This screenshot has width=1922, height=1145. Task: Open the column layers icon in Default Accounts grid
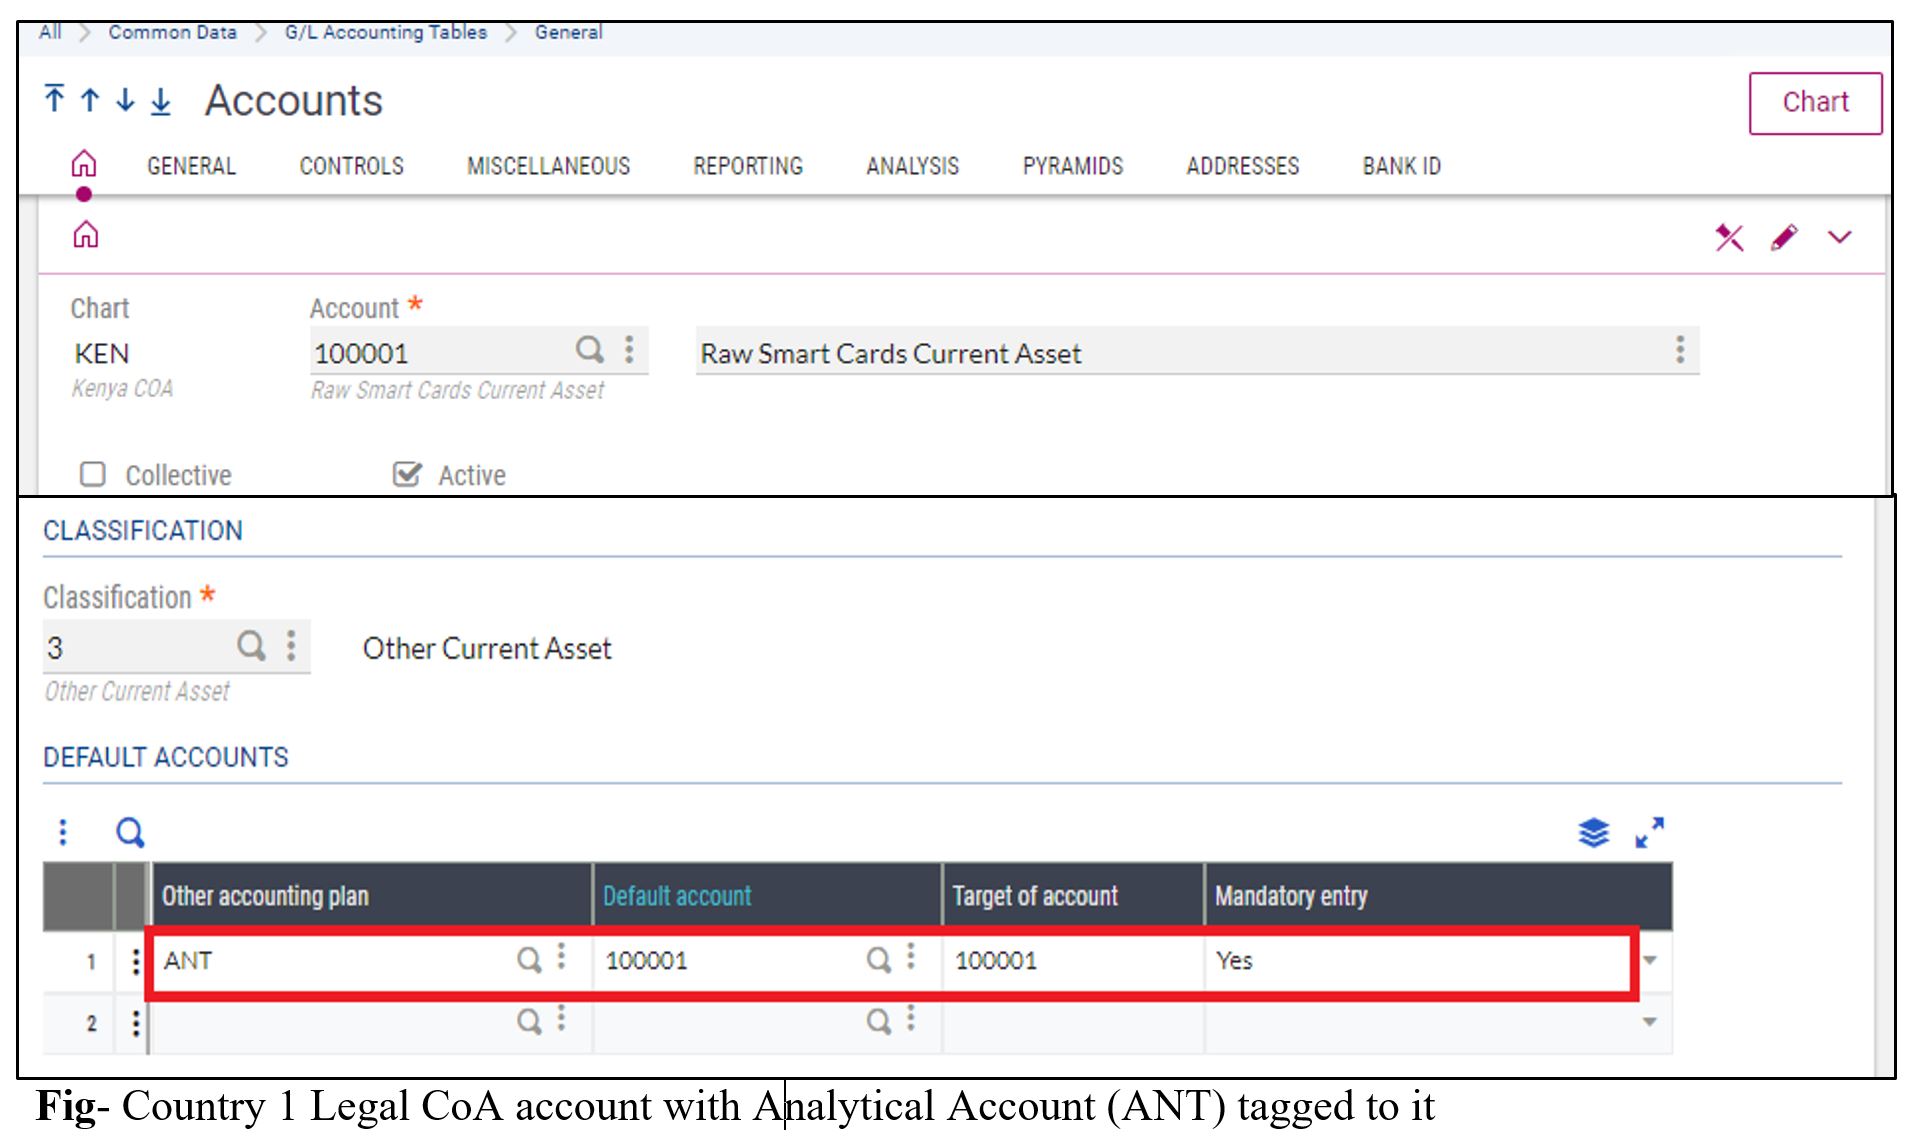click(1594, 831)
